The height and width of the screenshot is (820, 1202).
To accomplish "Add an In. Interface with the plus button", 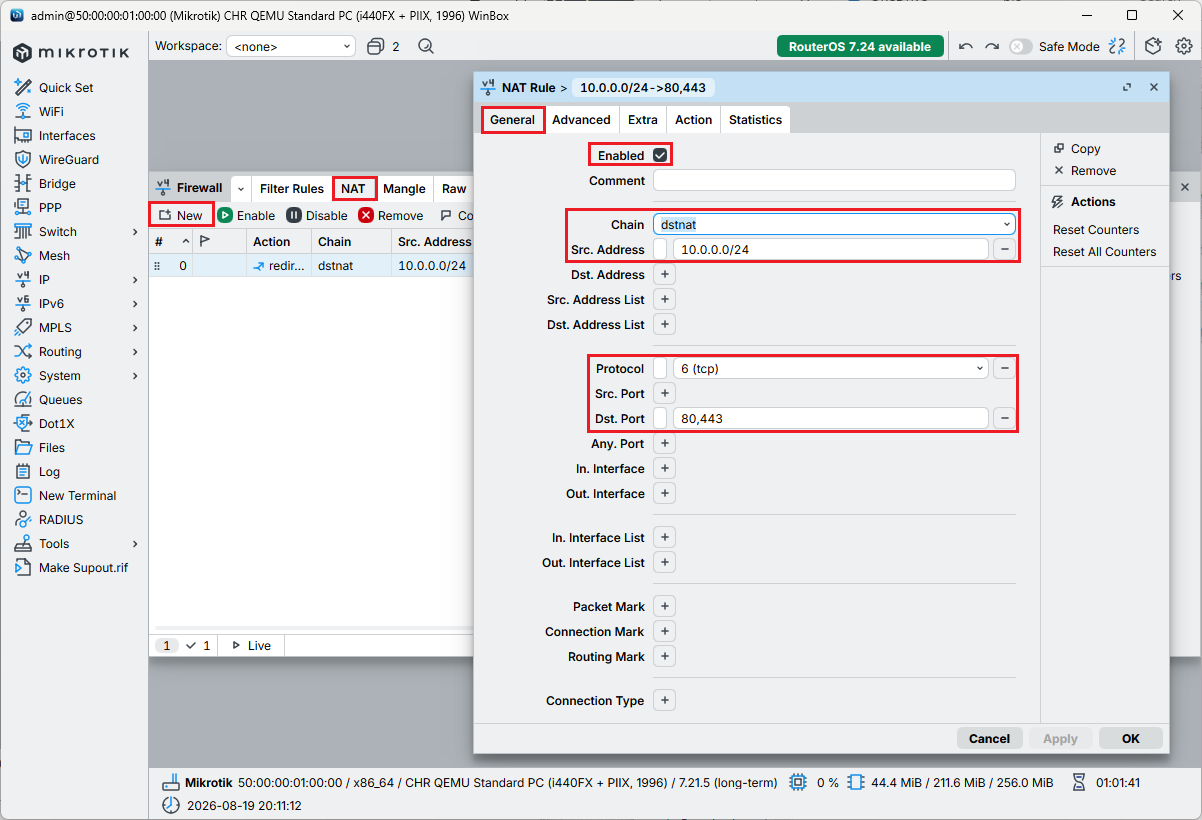I will point(665,468).
